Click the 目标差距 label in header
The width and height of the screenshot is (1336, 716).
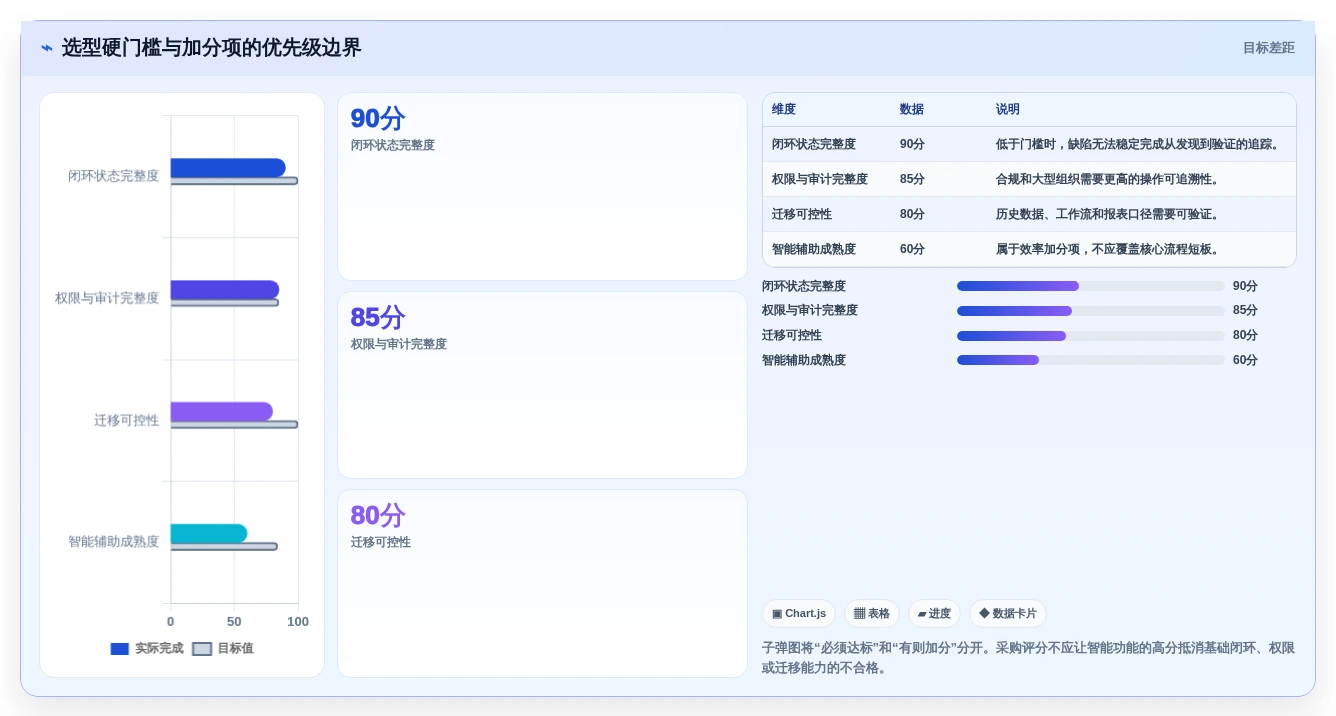coord(1268,48)
